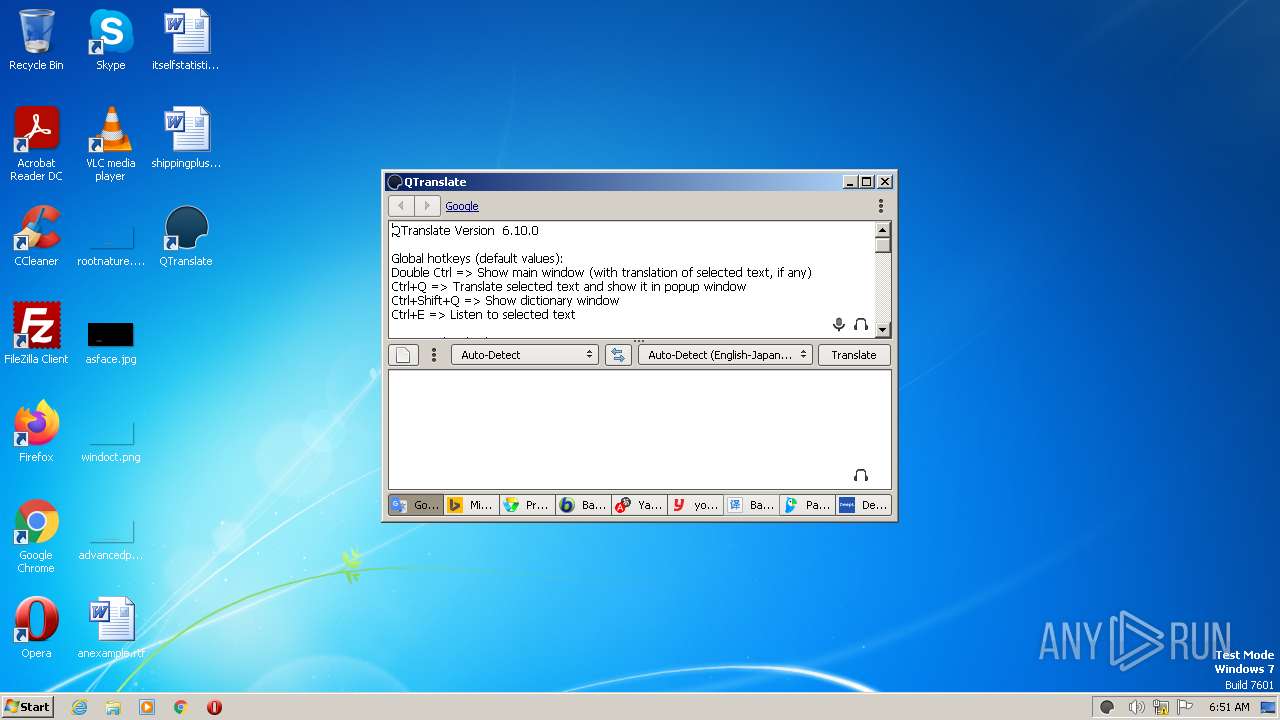
Task: Click the source text scrollbar down arrow
Action: pyautogui.click(x=882, y=330)
